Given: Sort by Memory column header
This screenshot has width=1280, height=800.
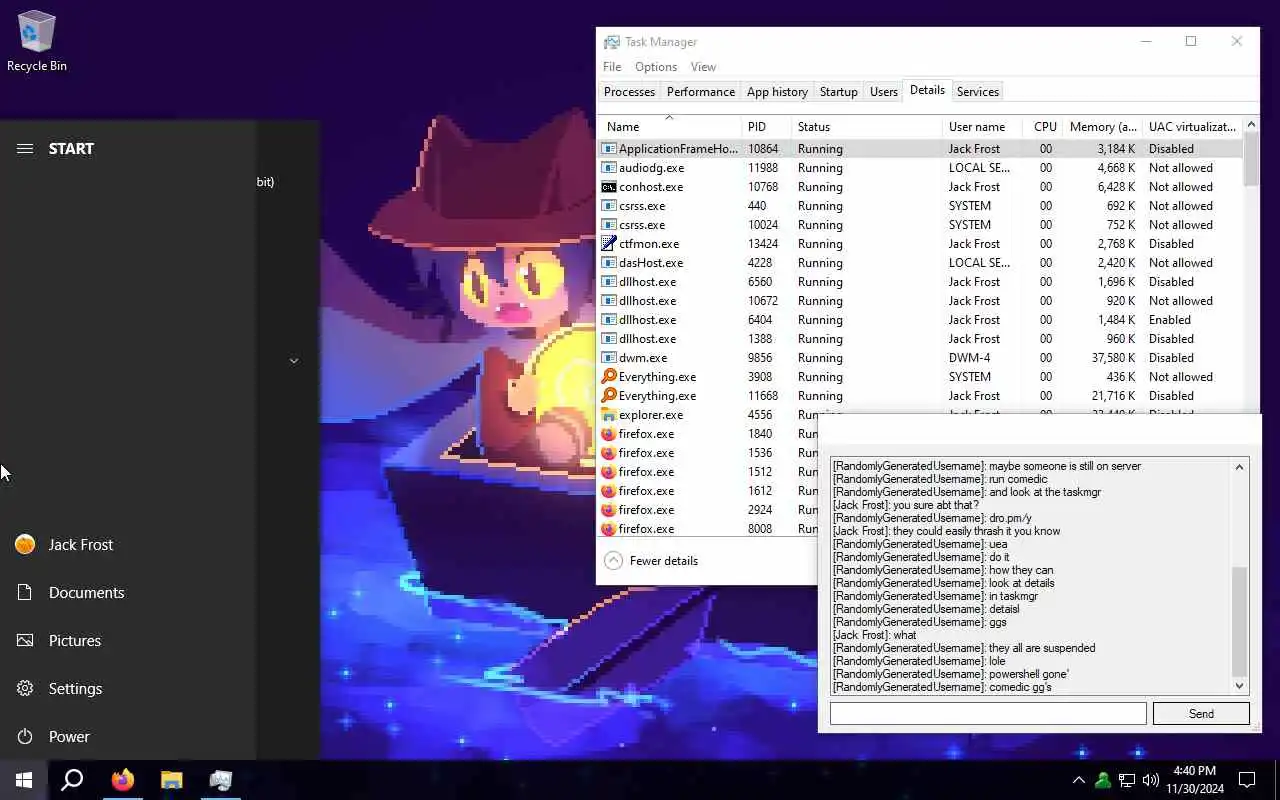Looking at the screenshot, I should click(1102, 126).
